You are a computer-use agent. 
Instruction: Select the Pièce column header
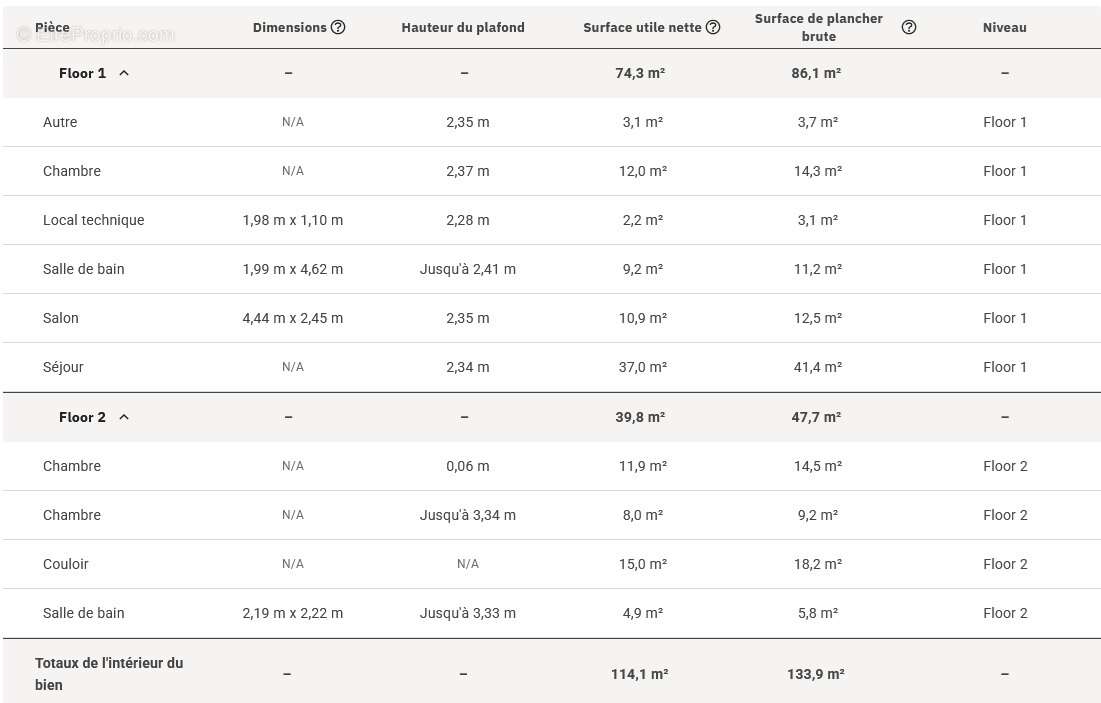(x=53, y=27)
